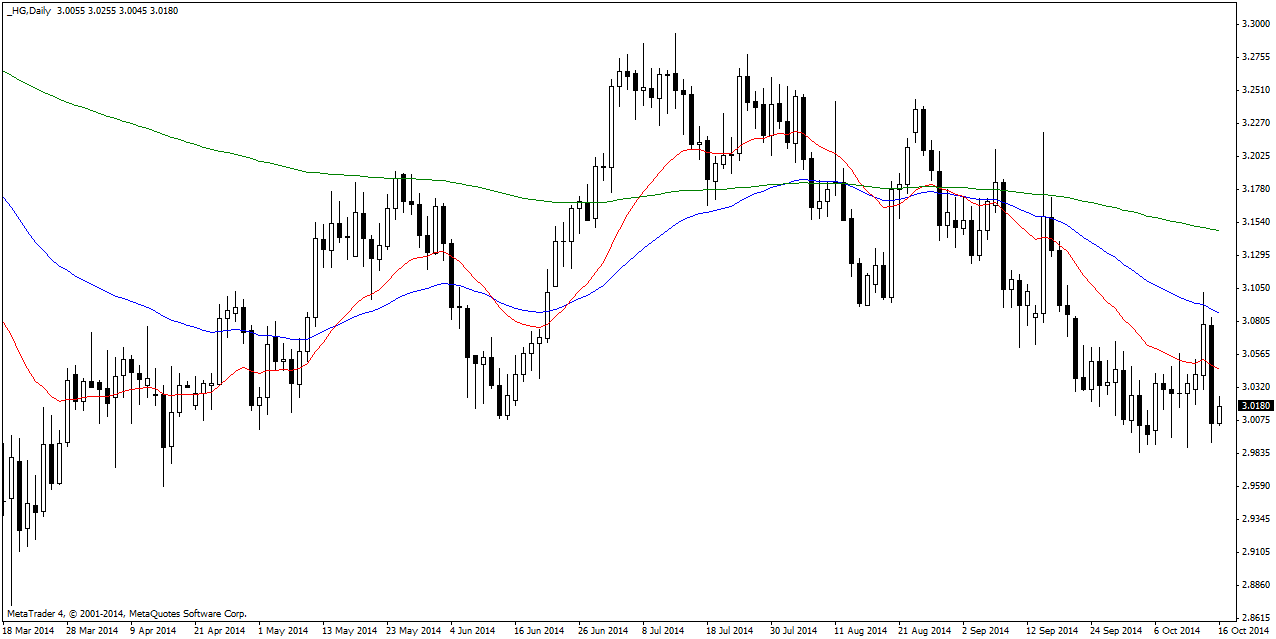Click the 3.2755 price axis label
Image resolution: width=1276 pixels, height=639 pixels.
[x=1255, y=57]
